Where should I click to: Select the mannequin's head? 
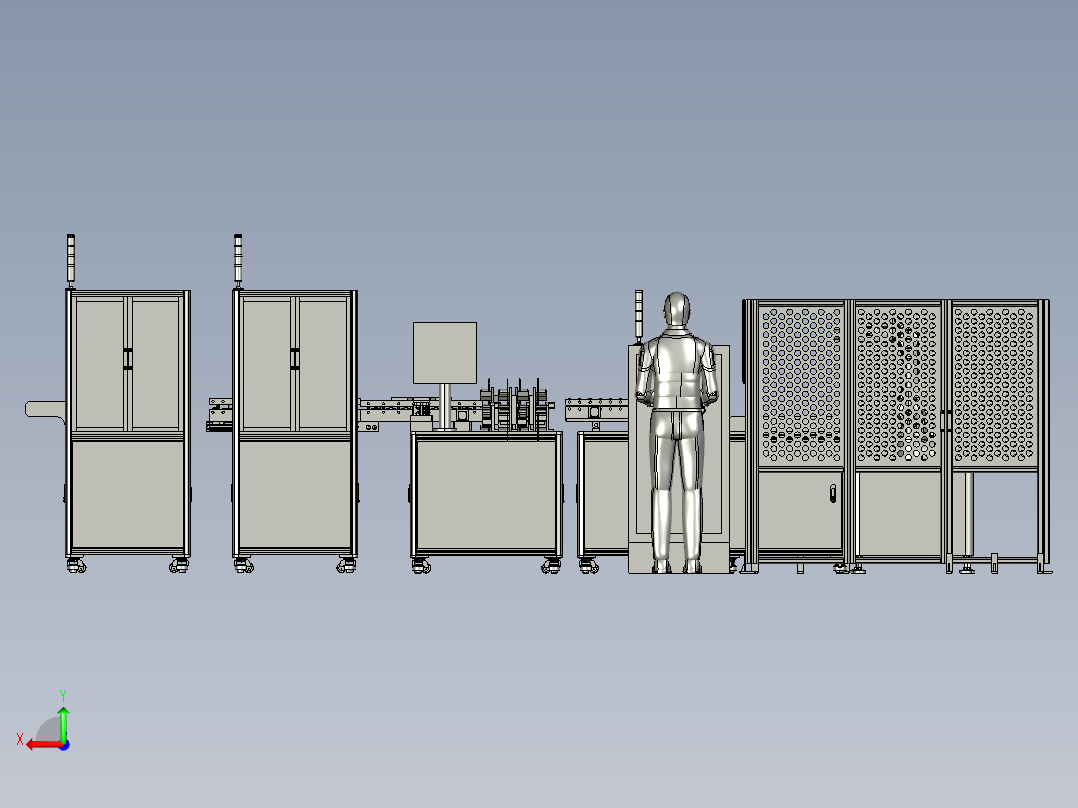(676, 311)
